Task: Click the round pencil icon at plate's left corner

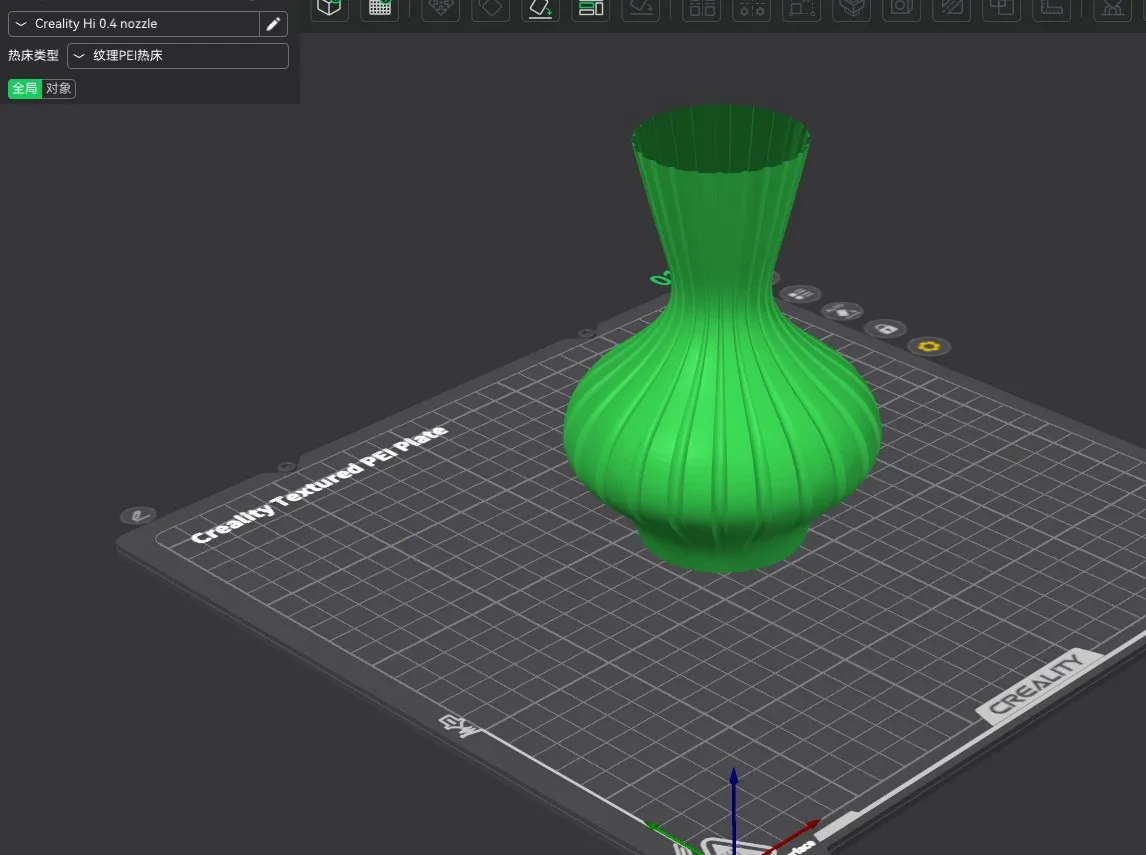Action: coord(138,516)
